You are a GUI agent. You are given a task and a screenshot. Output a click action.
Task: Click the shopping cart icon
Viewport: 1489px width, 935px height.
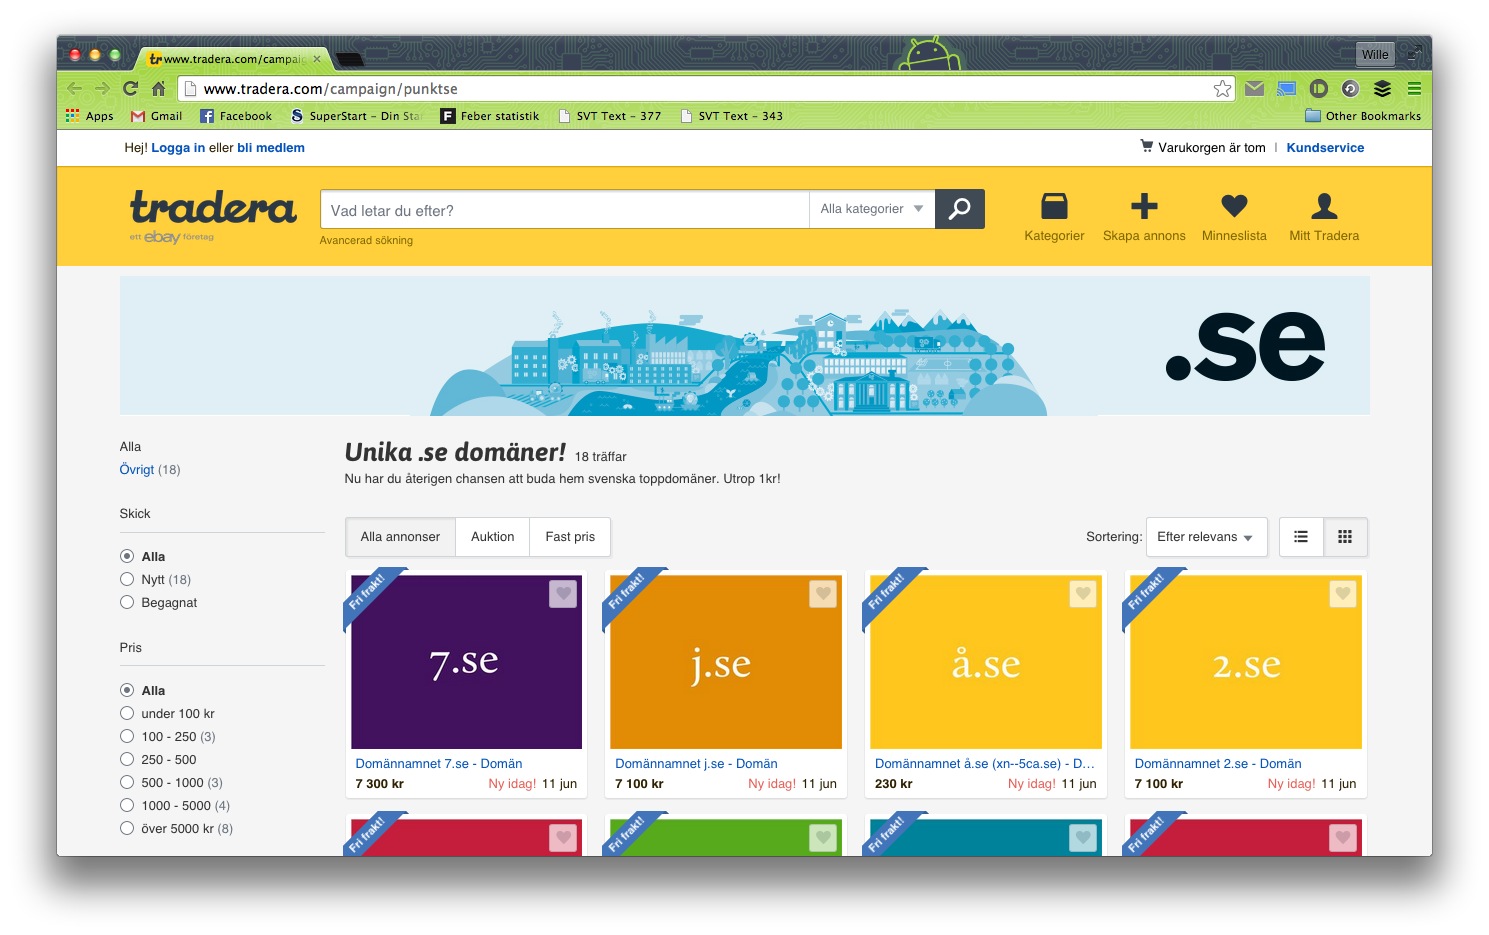click(1146, 146)
